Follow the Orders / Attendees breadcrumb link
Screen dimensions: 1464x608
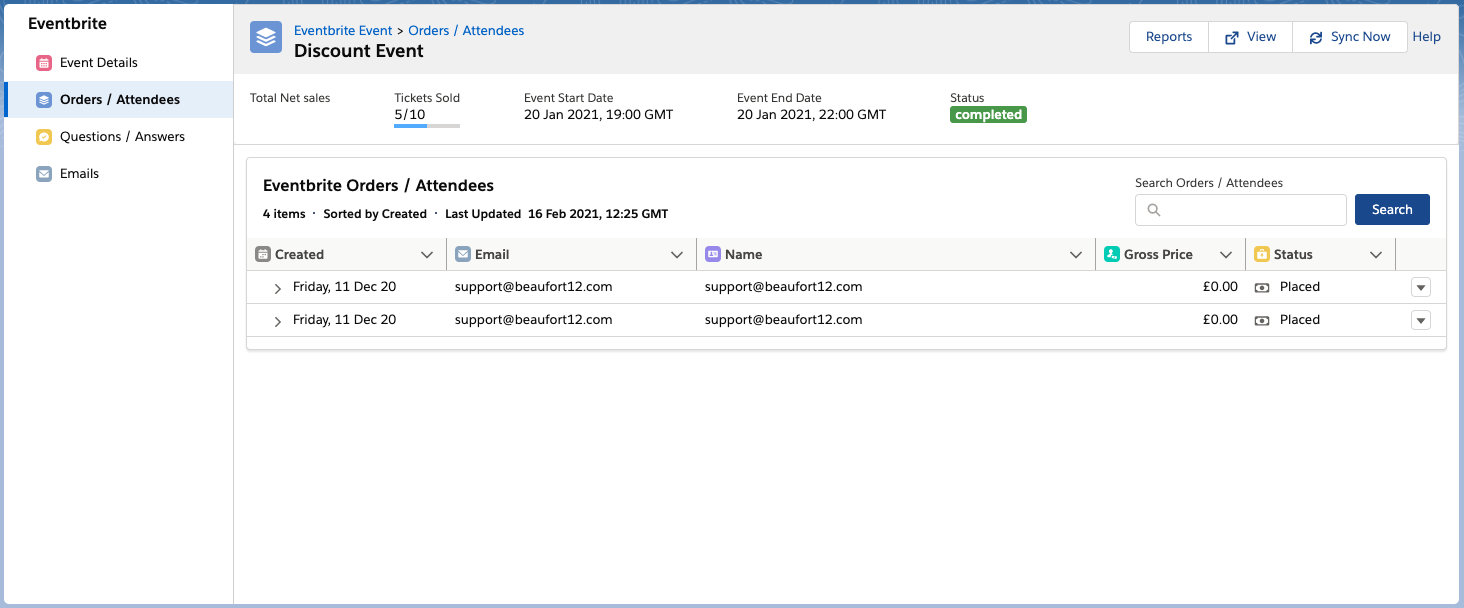click(x=466, y=31)
